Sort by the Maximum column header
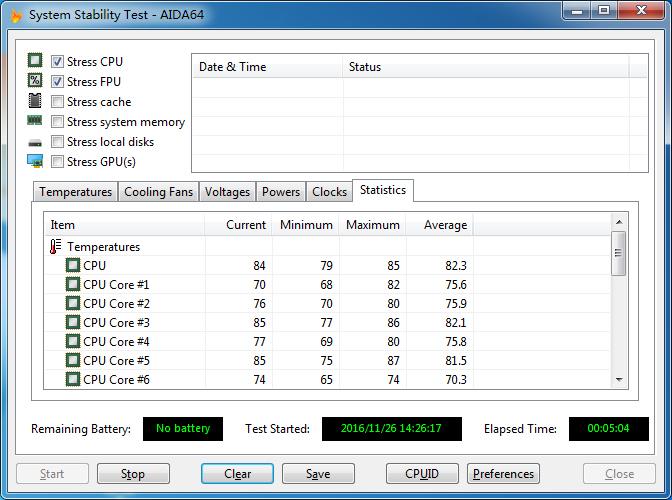 372,225
